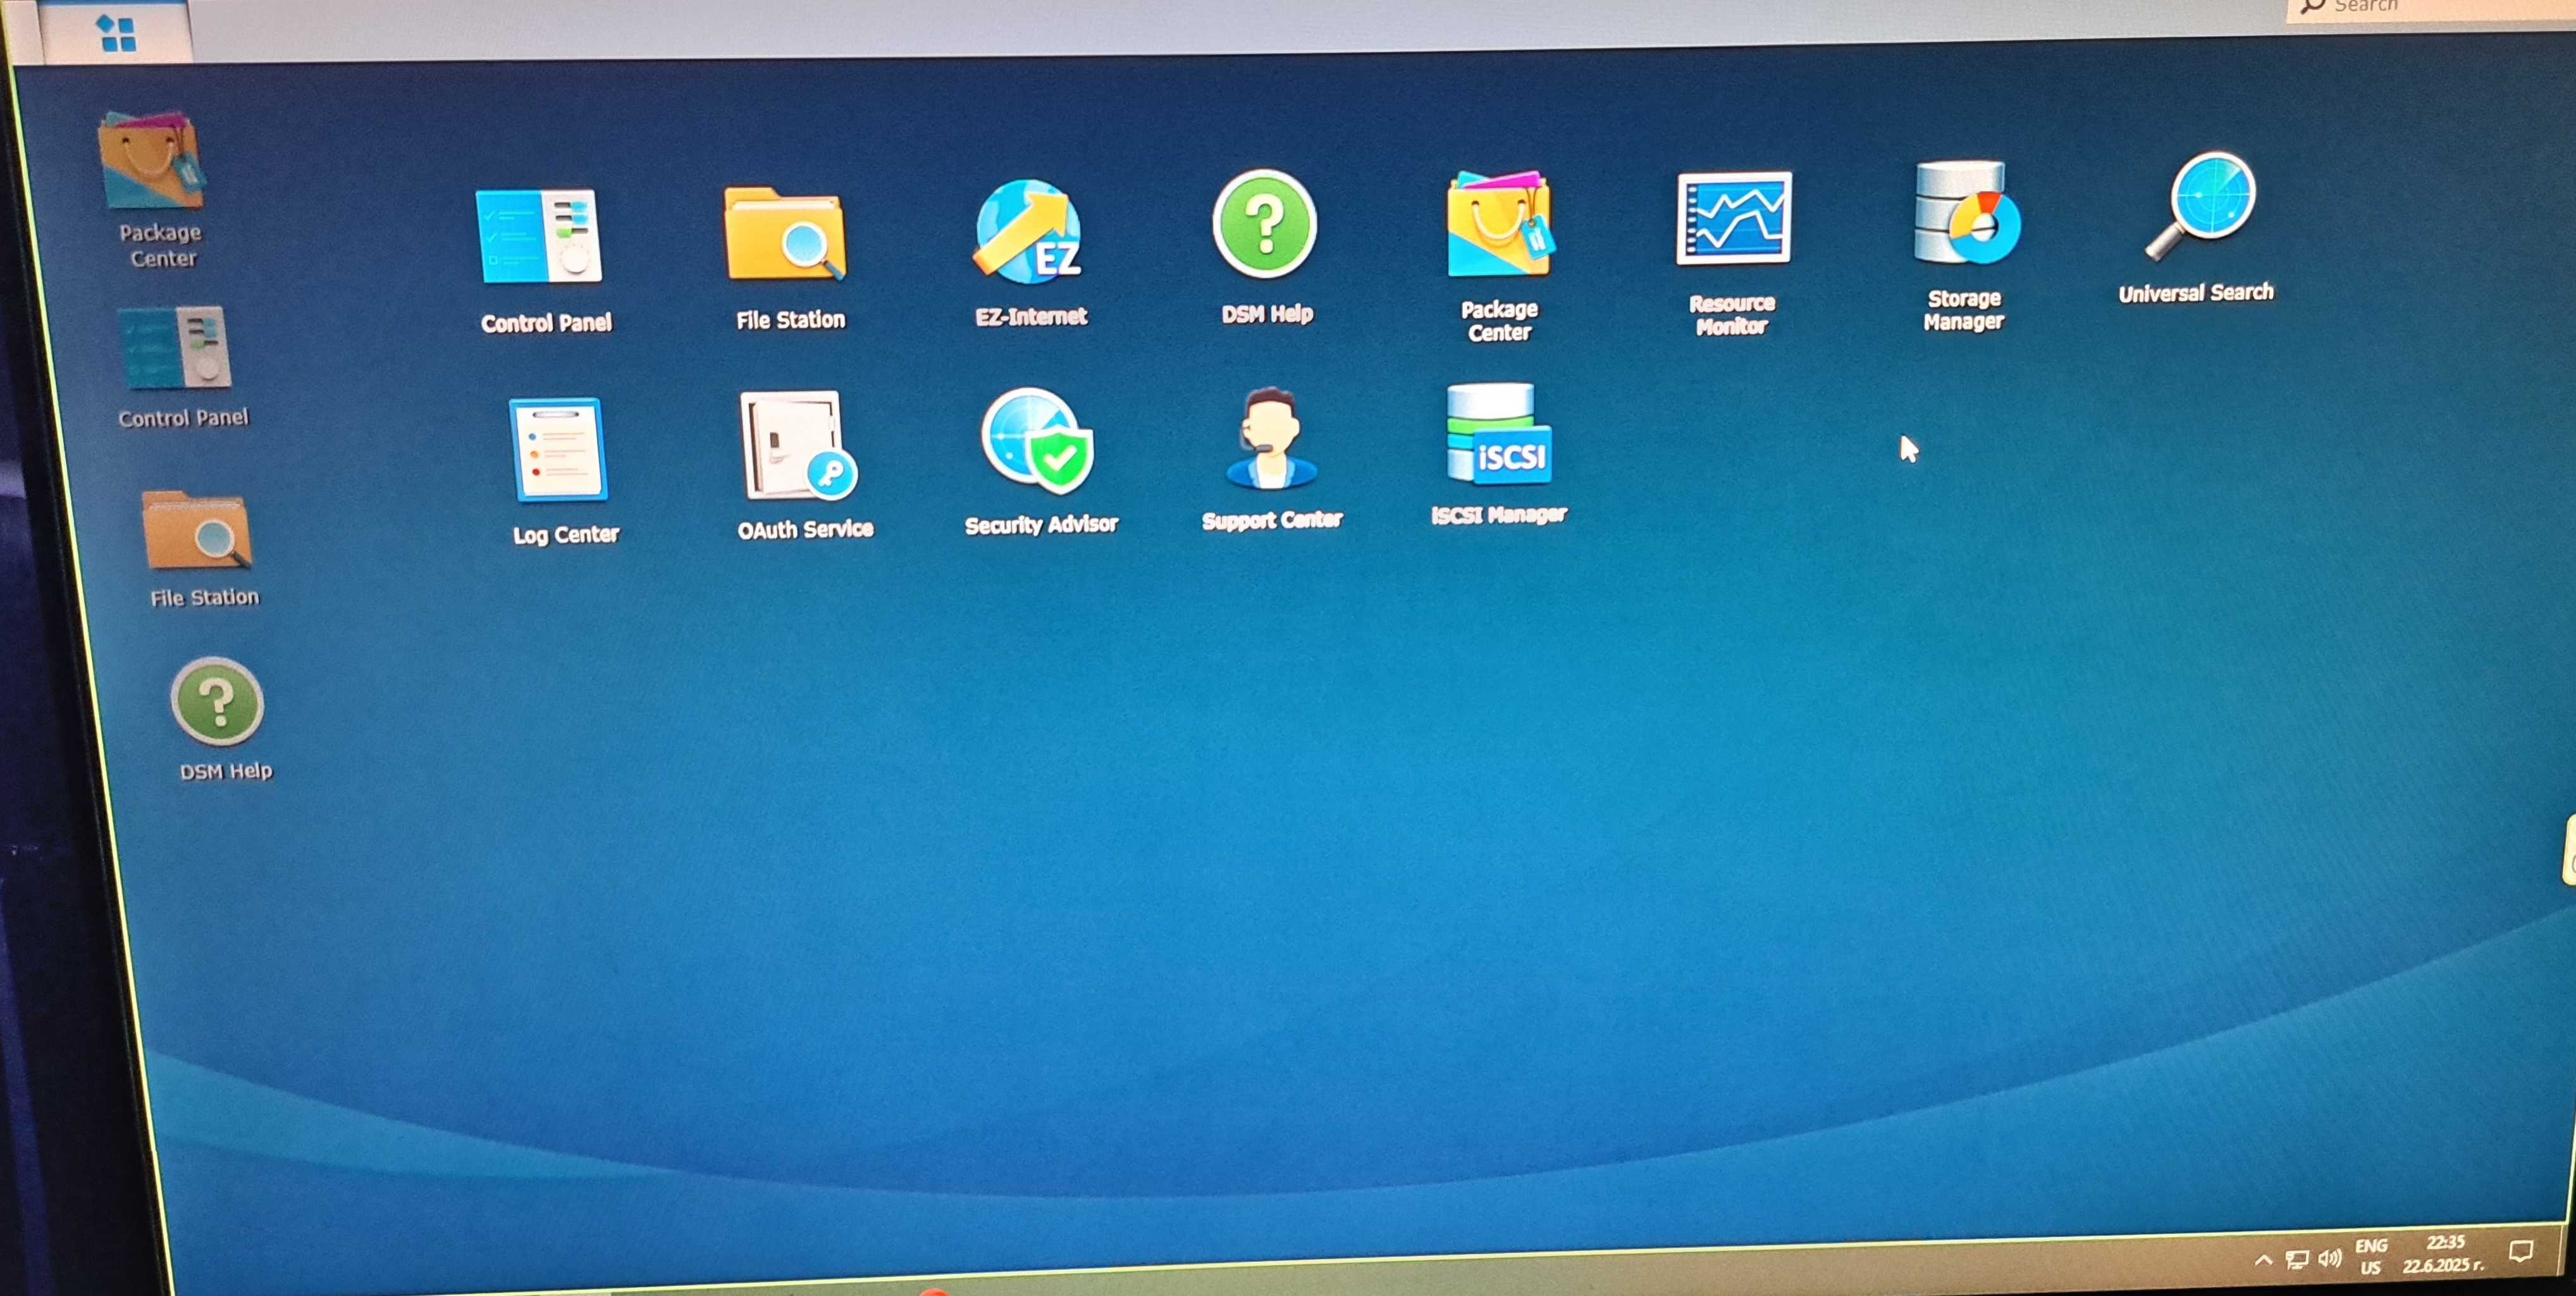Screen dimensions: 2576x1296
Task: Launch File Station from the main menu
Action: pyautogui.click(x=788, y=258)
